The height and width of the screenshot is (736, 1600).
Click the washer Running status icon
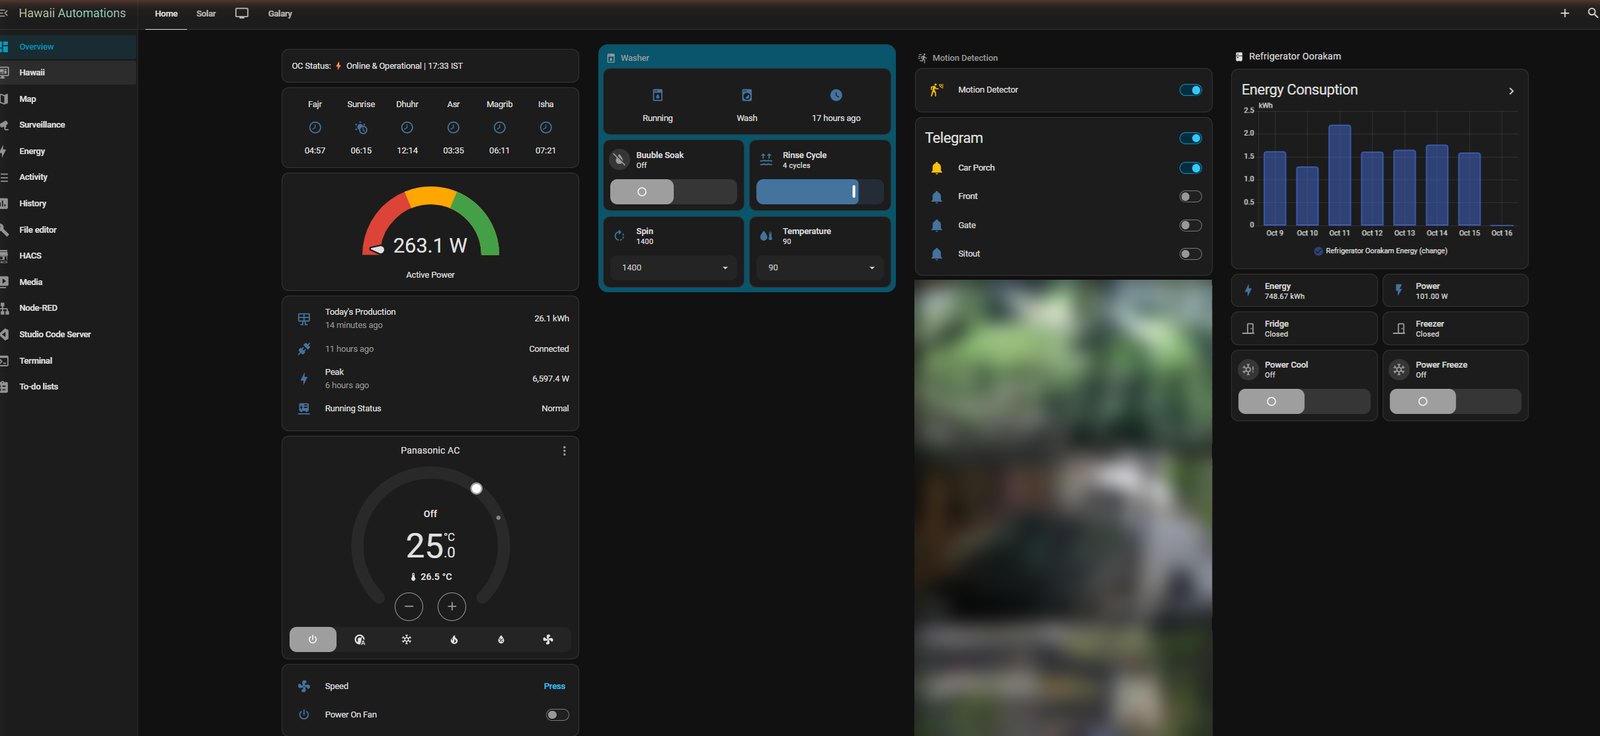tap(658, 95)
